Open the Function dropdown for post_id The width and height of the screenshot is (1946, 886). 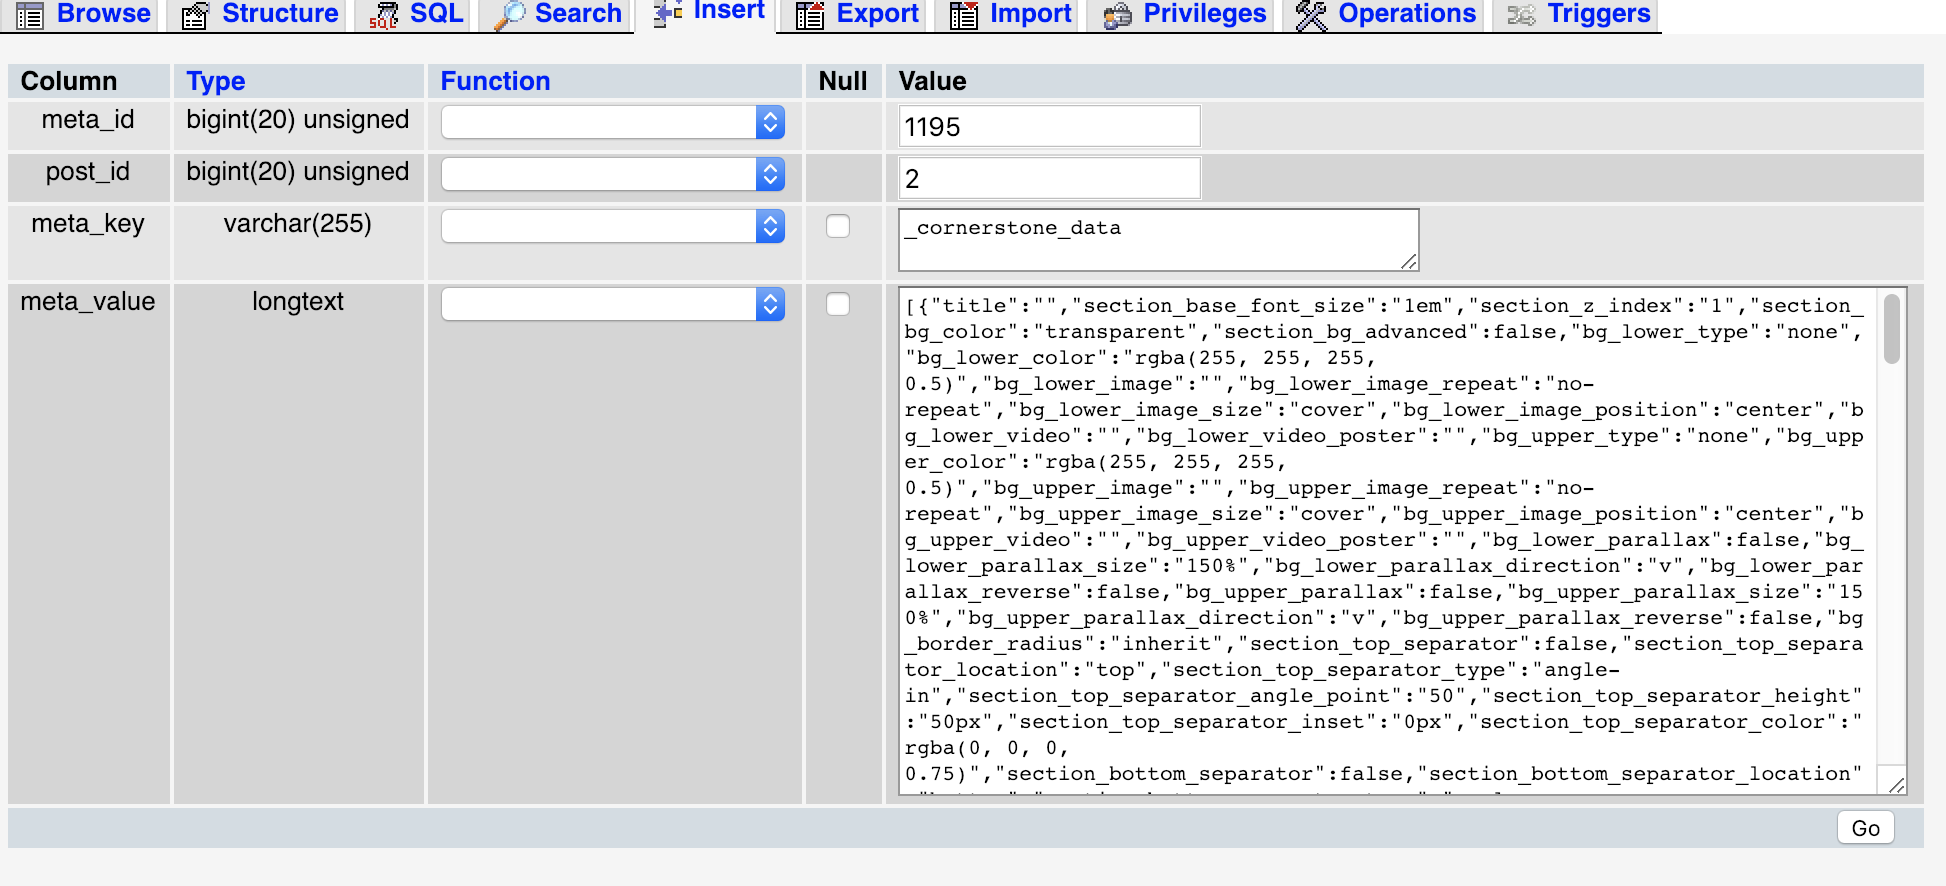613,175
